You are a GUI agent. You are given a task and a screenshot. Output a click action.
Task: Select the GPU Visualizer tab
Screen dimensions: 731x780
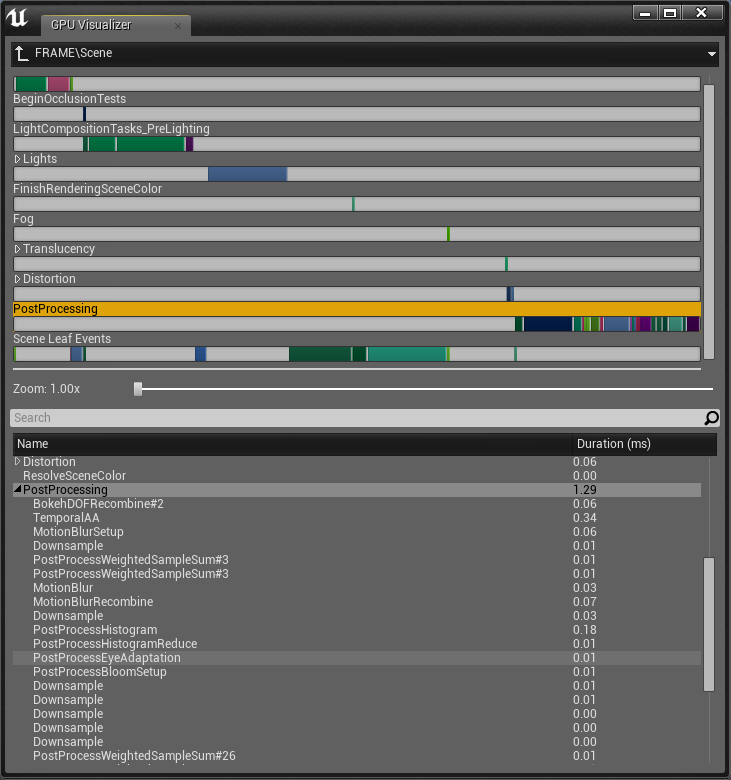pos(115,25)
